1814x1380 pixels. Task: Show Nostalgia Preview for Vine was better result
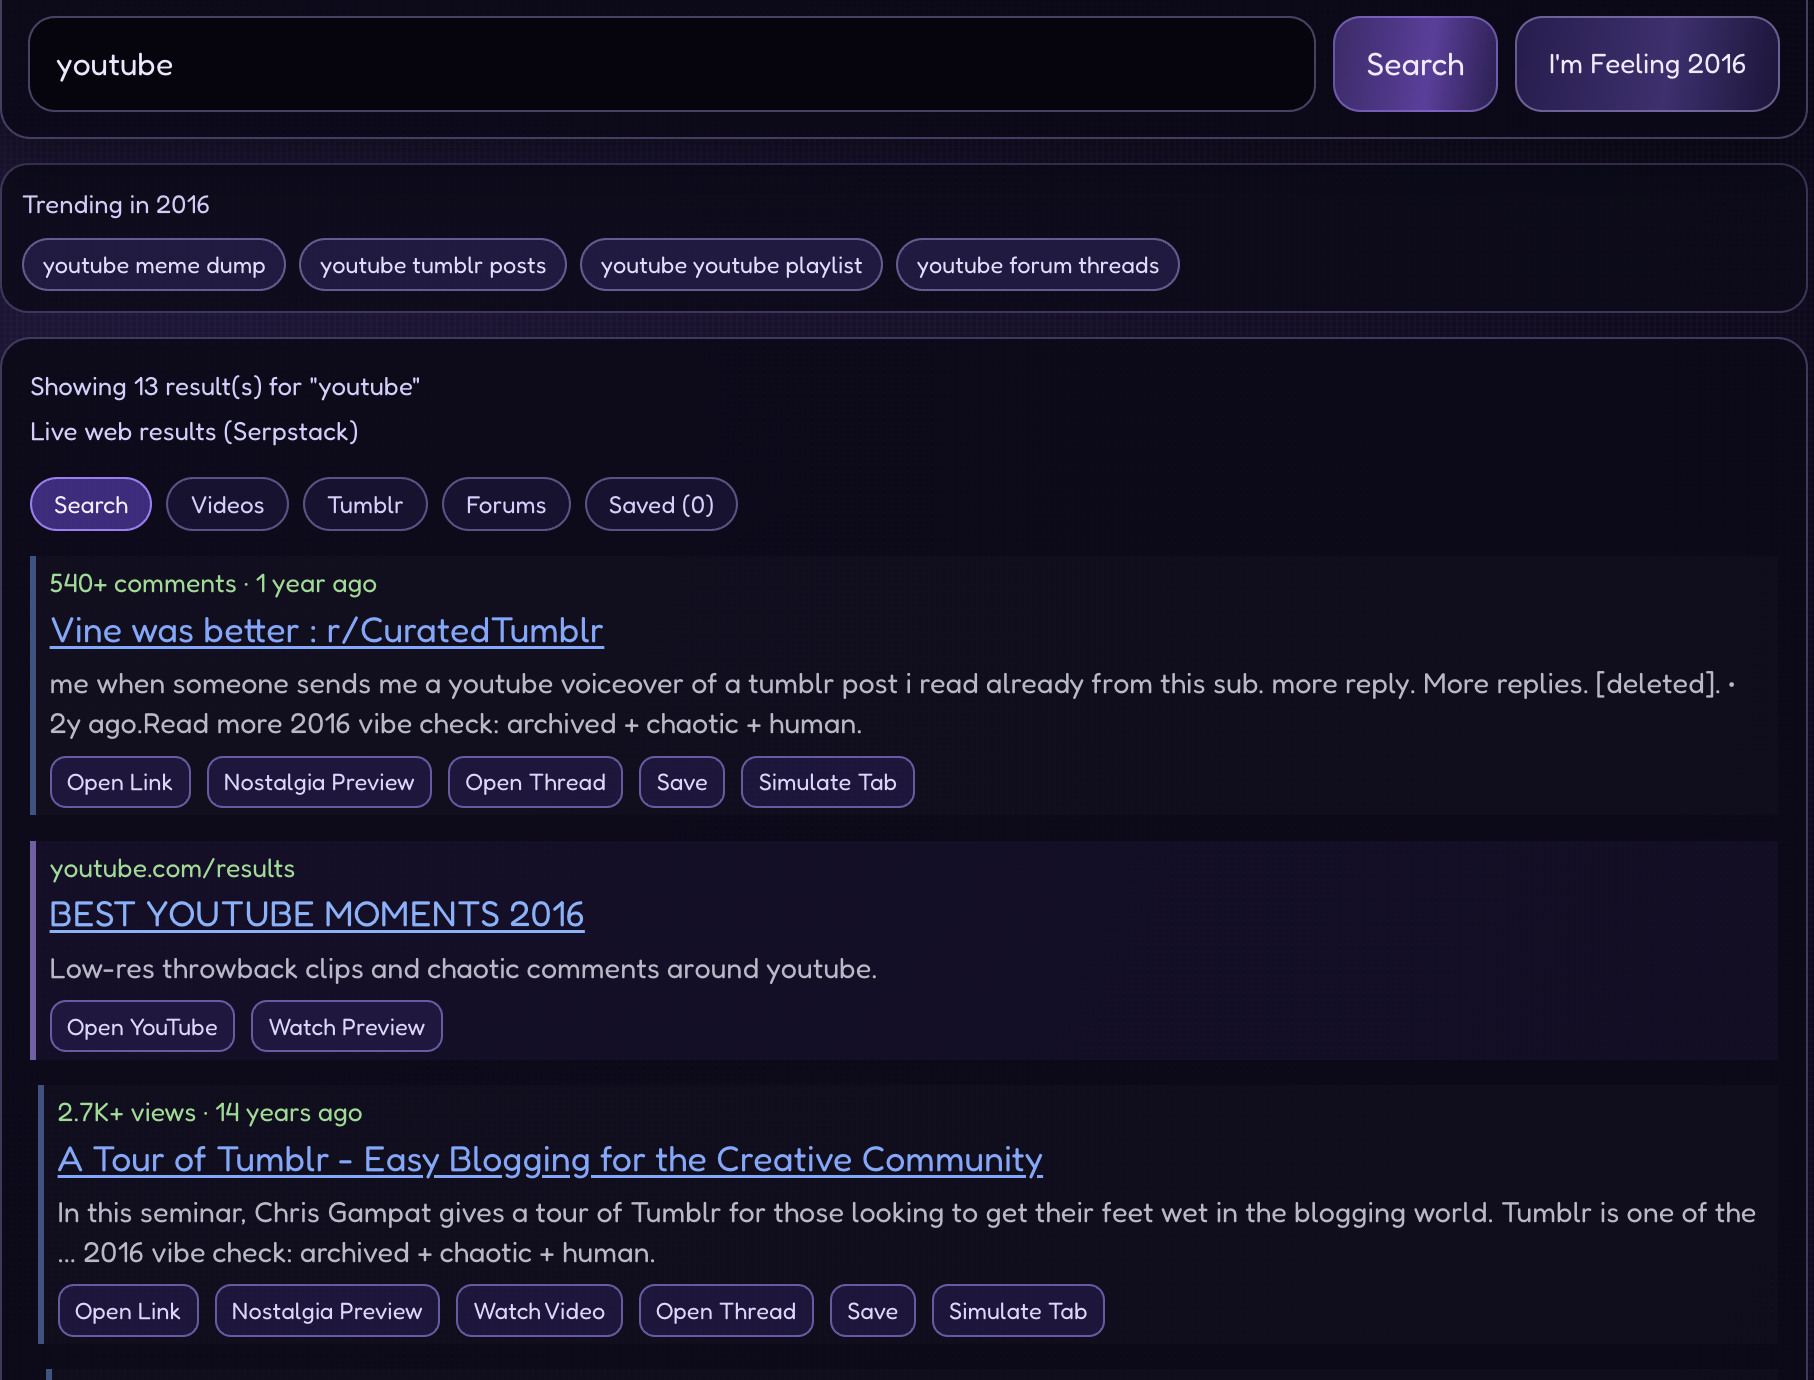[319, 782]
